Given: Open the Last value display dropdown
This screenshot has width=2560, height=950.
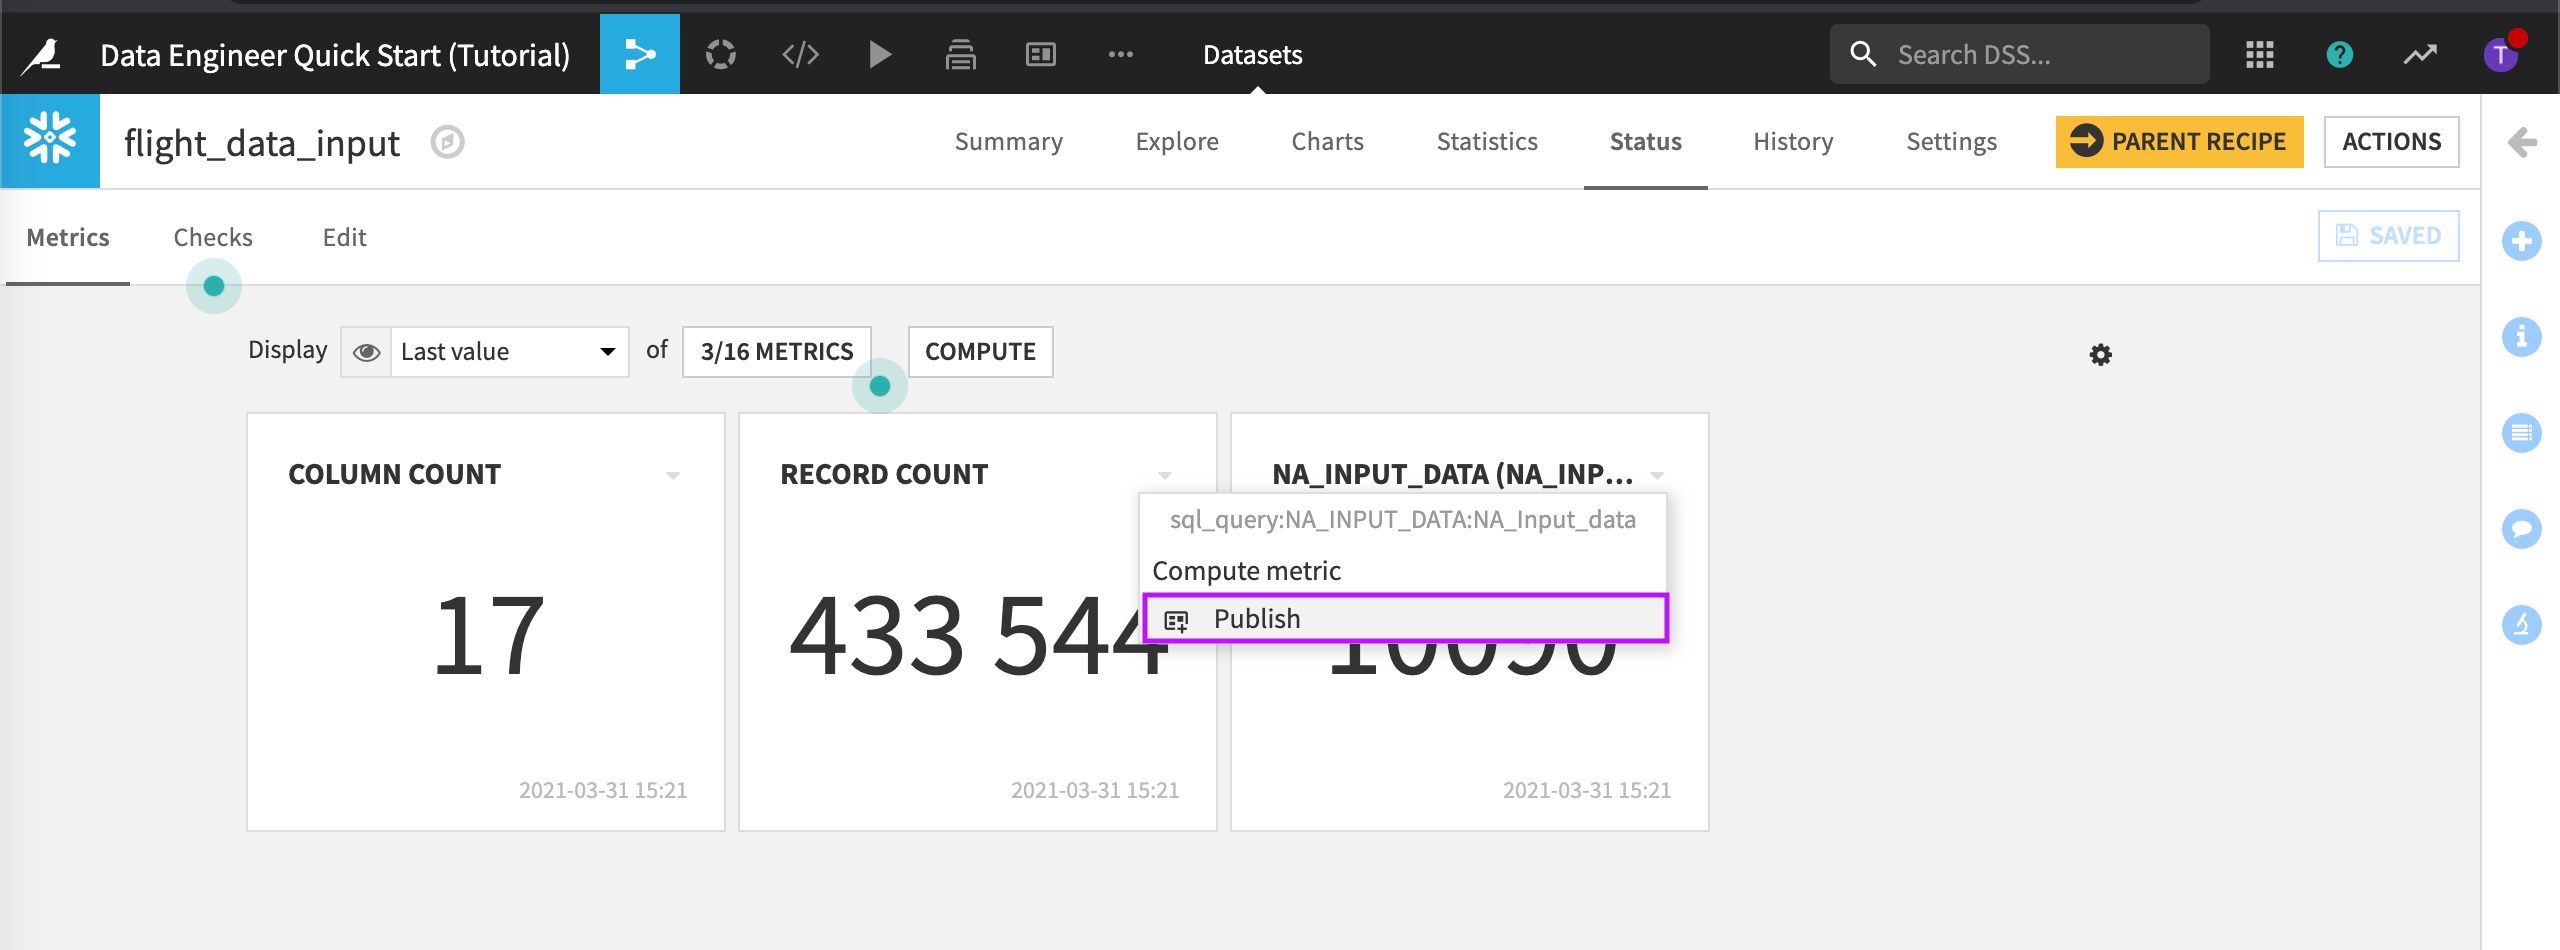Looking at the screenshot, I should coord(509,352).
